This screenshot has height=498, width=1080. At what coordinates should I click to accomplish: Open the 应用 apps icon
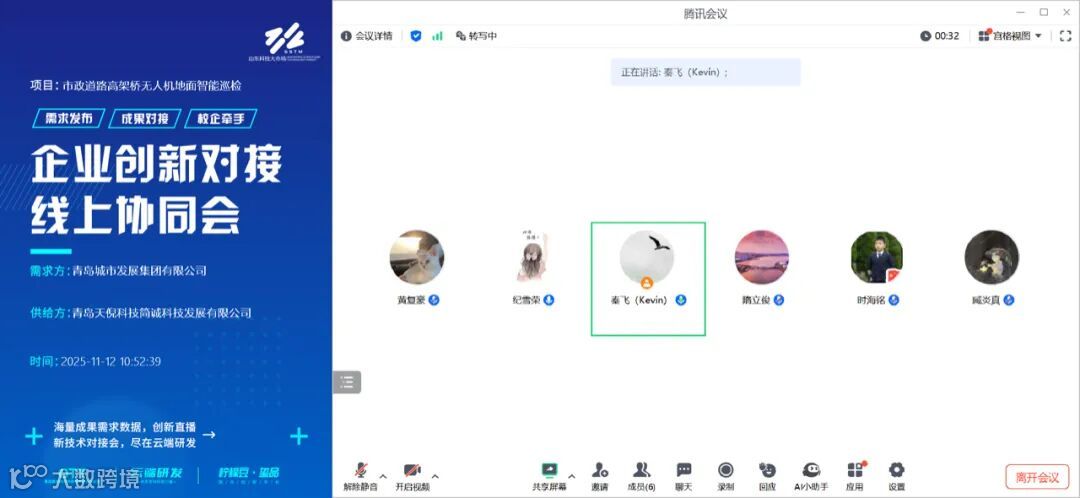point(855,477)
